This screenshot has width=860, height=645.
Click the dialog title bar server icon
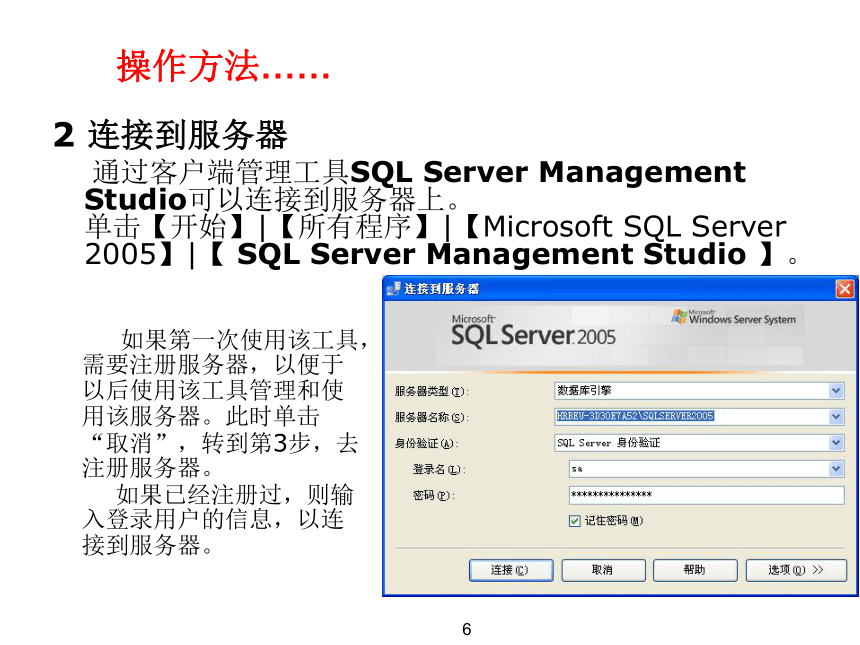(393, 288)
